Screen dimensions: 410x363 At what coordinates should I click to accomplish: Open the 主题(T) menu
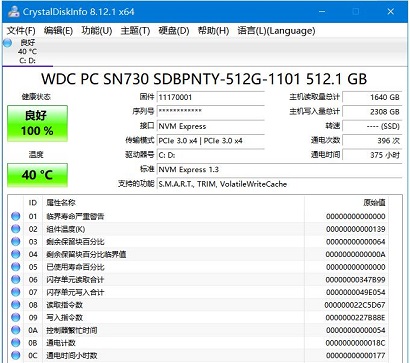point(135,31)
